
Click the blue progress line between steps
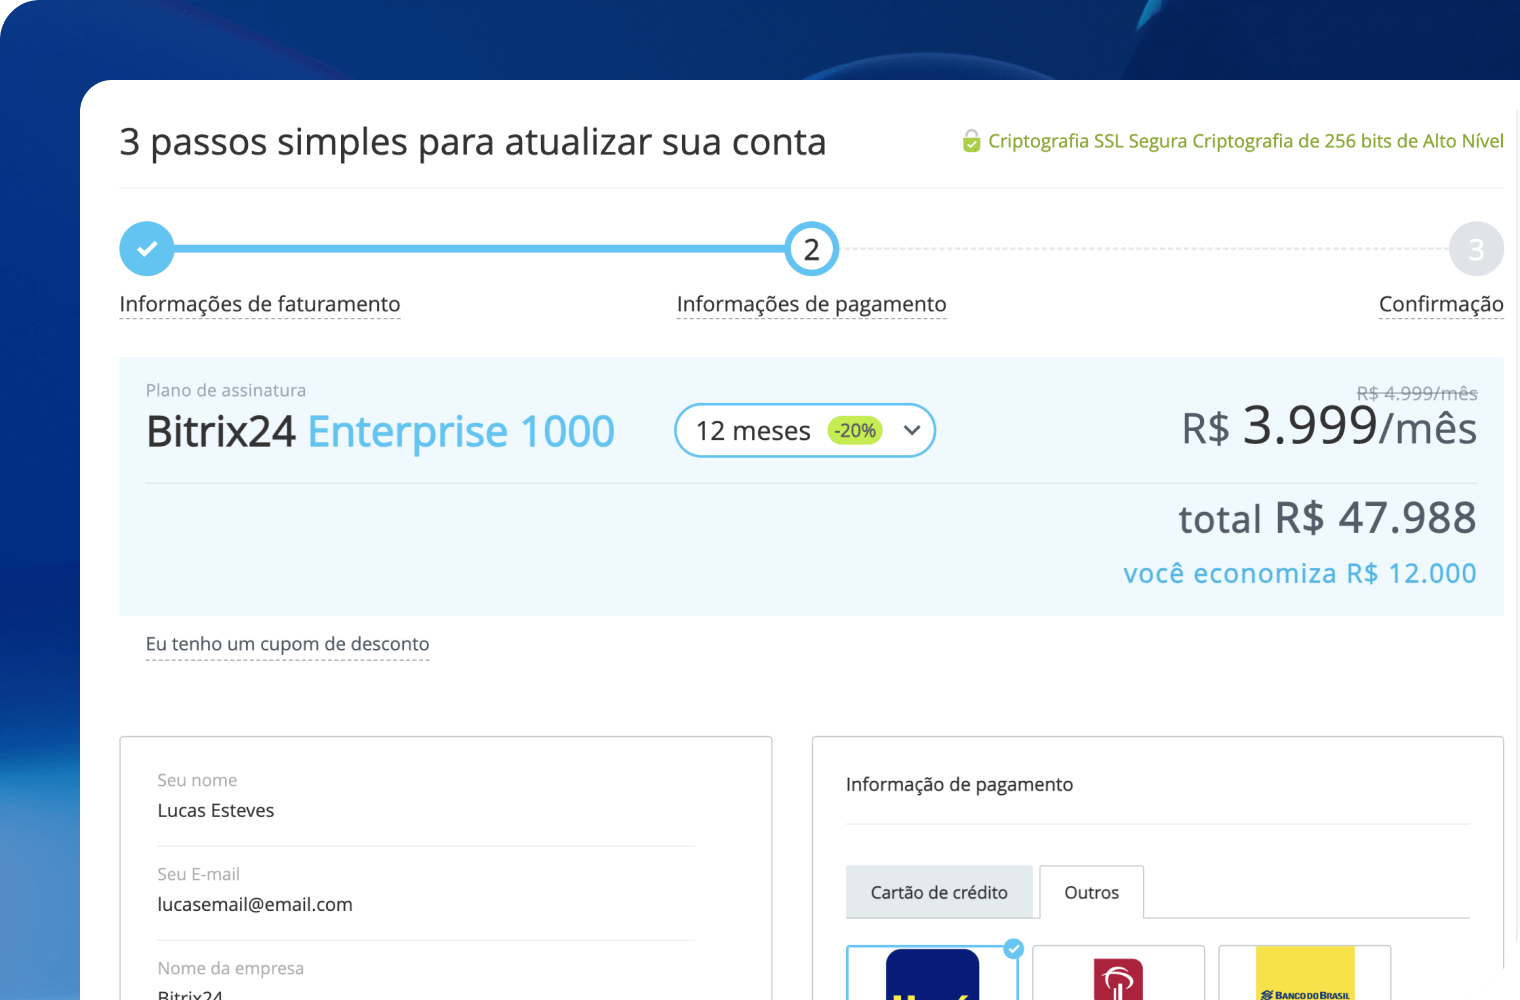[x=480, y=249]
